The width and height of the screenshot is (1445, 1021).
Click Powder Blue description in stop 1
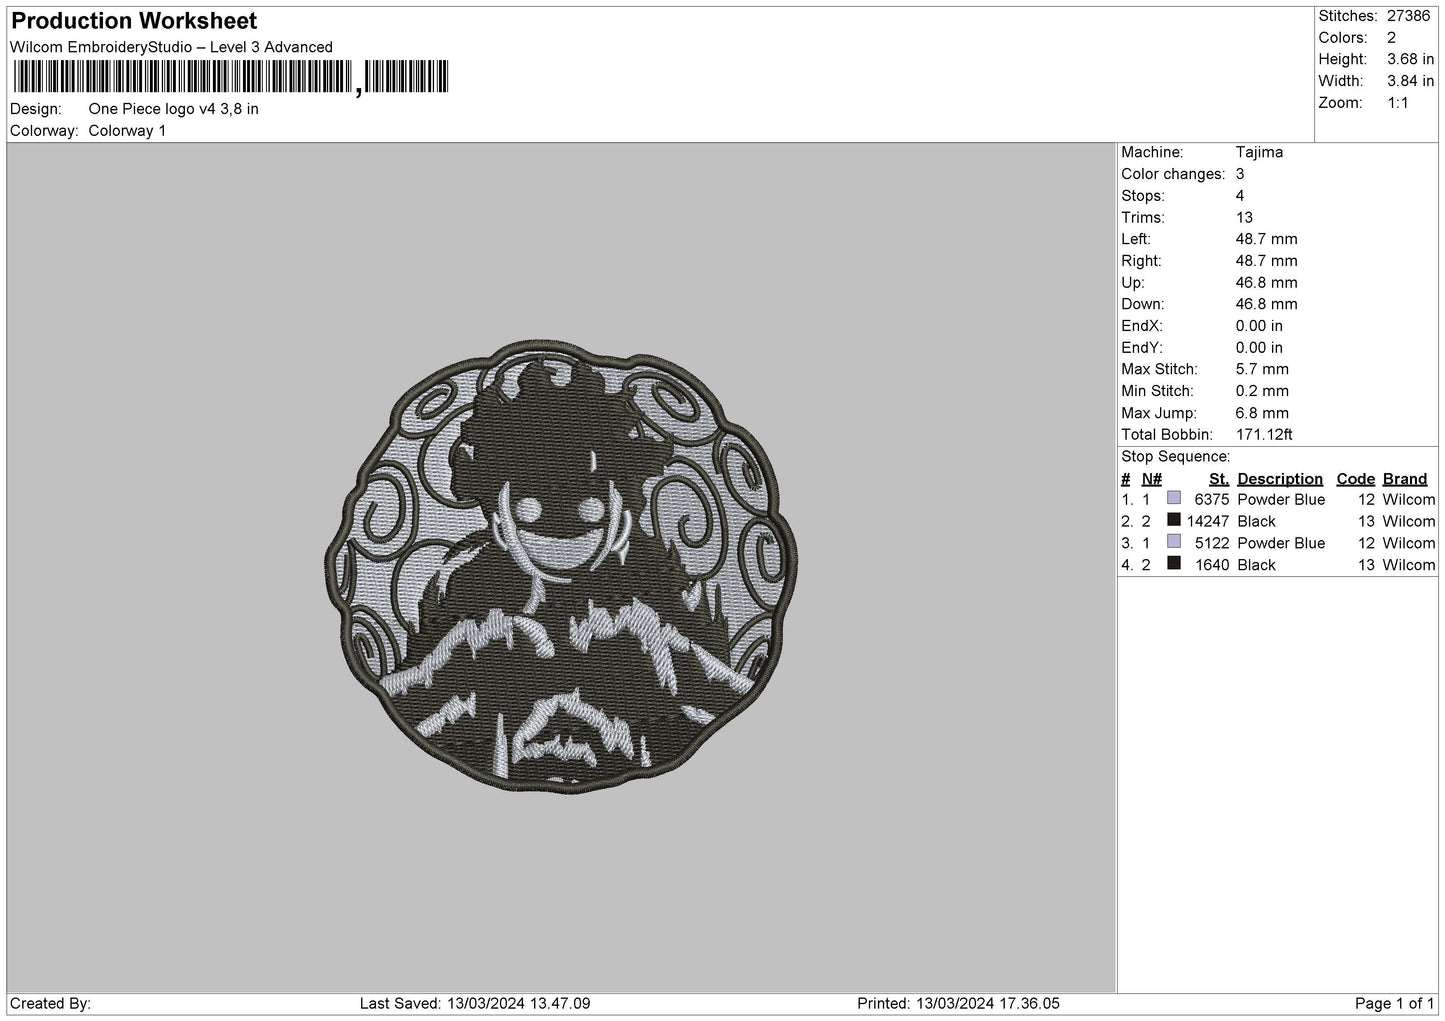[1281, 500]
